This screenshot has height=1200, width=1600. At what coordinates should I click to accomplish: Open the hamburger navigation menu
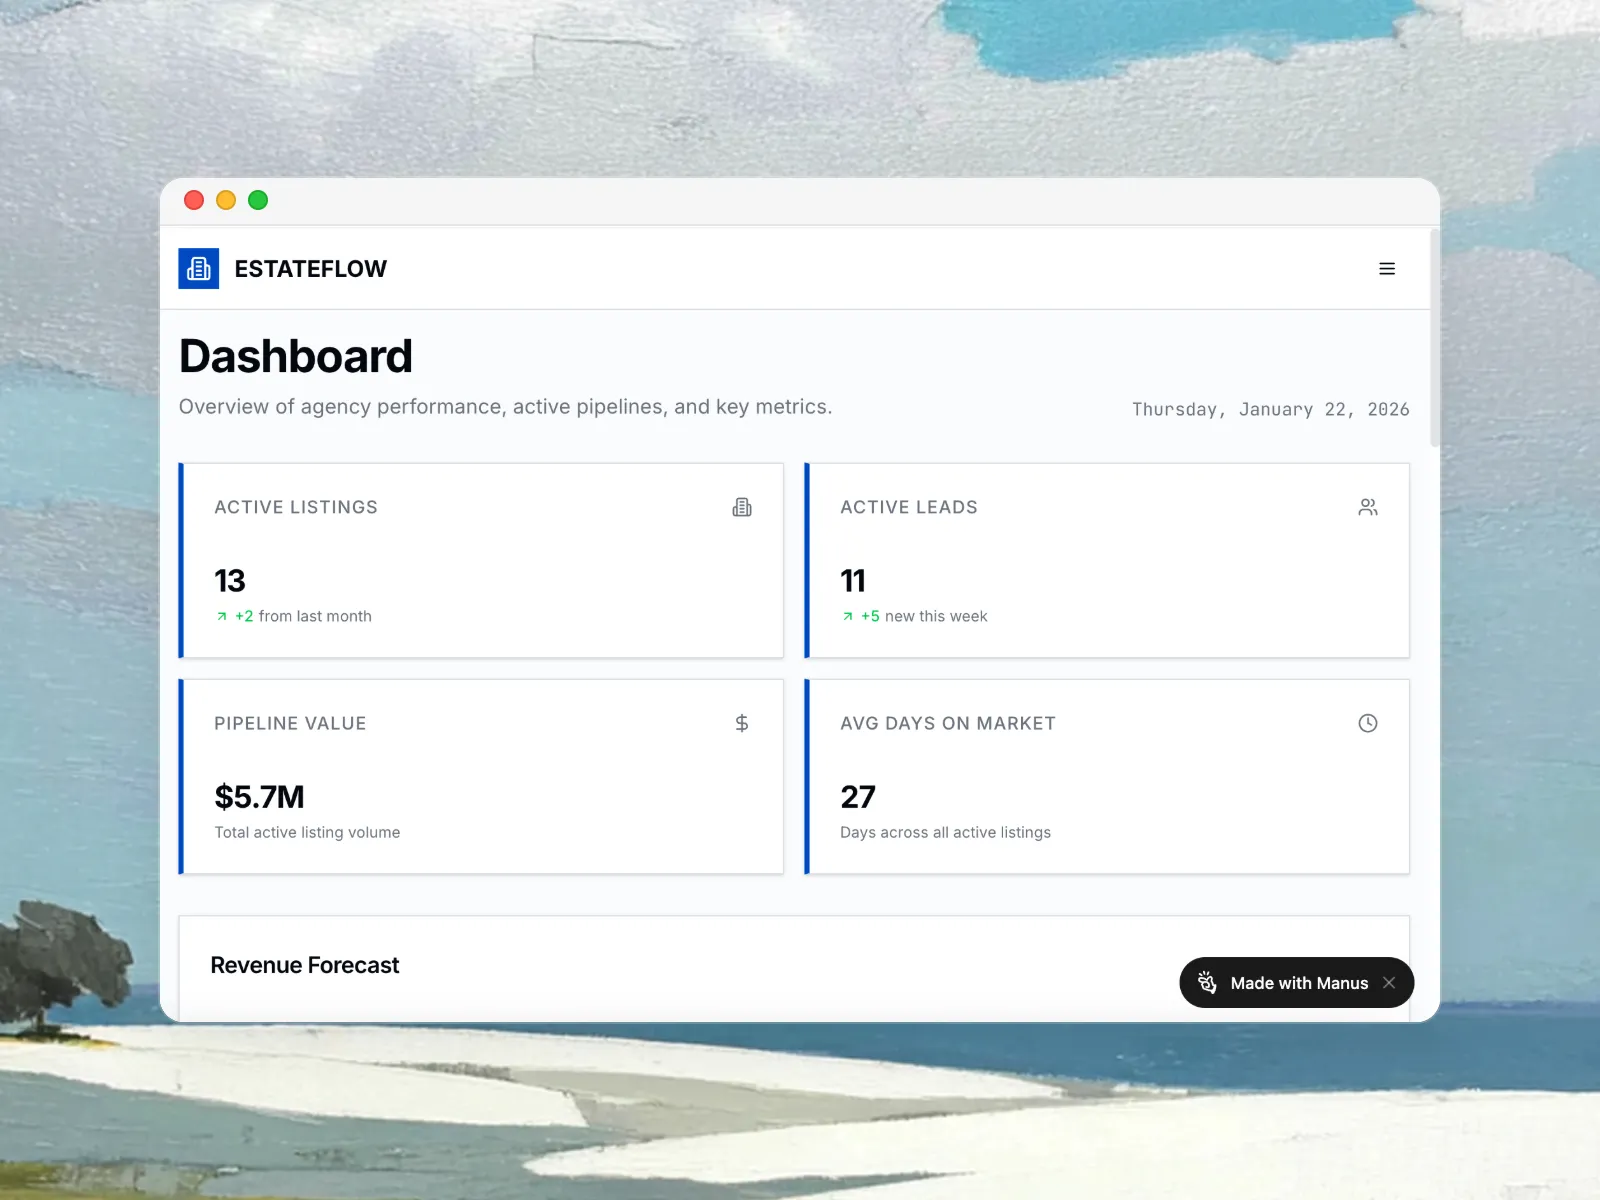(1387, 268)
